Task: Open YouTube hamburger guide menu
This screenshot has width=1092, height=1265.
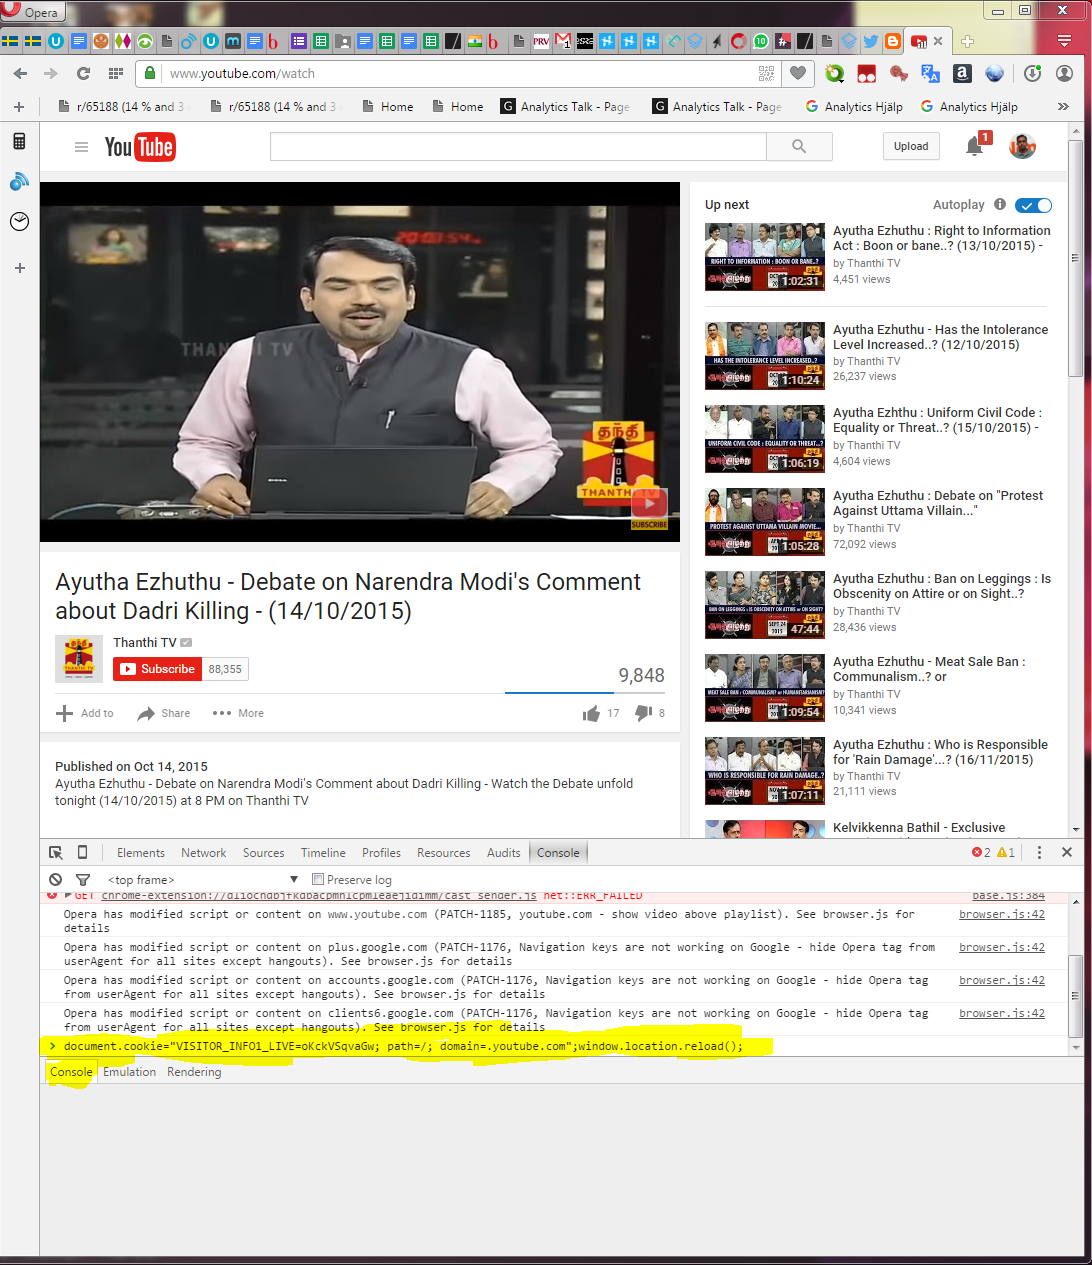Action: pyautogui.click(x=81, y=147)
